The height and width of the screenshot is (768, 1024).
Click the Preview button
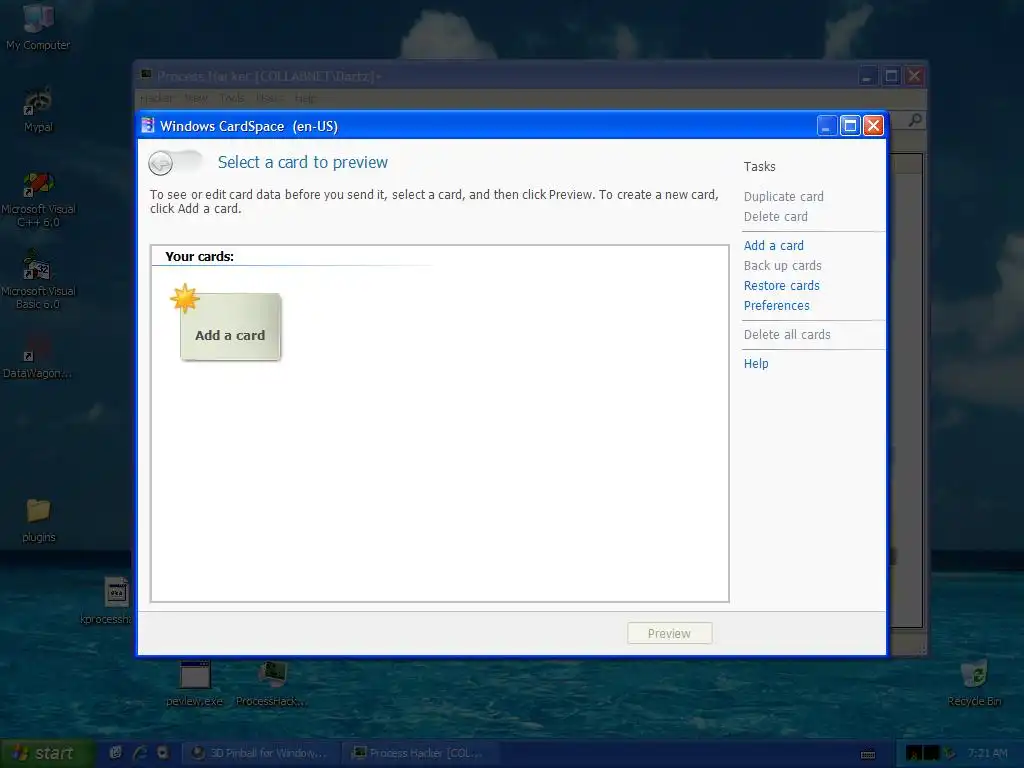click(669, 633)
